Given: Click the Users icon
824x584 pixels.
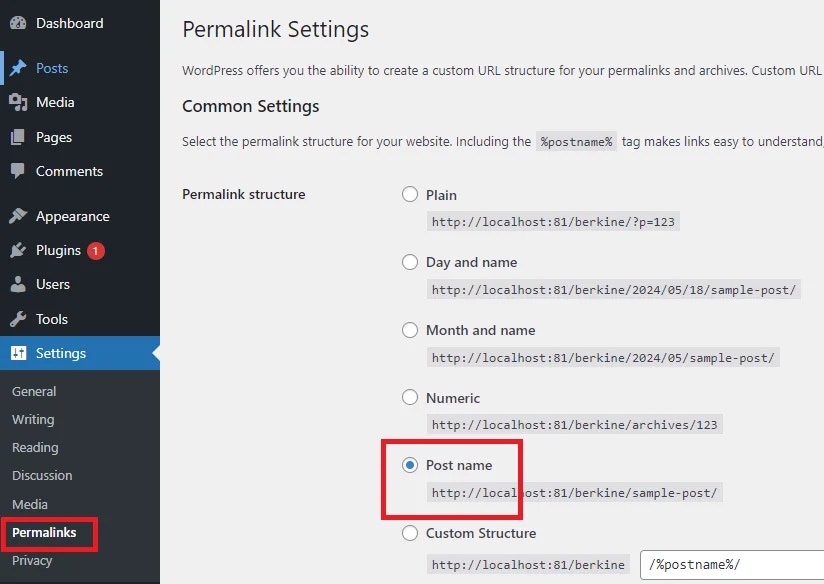Looking at the screenshot, I should [18, 284].
